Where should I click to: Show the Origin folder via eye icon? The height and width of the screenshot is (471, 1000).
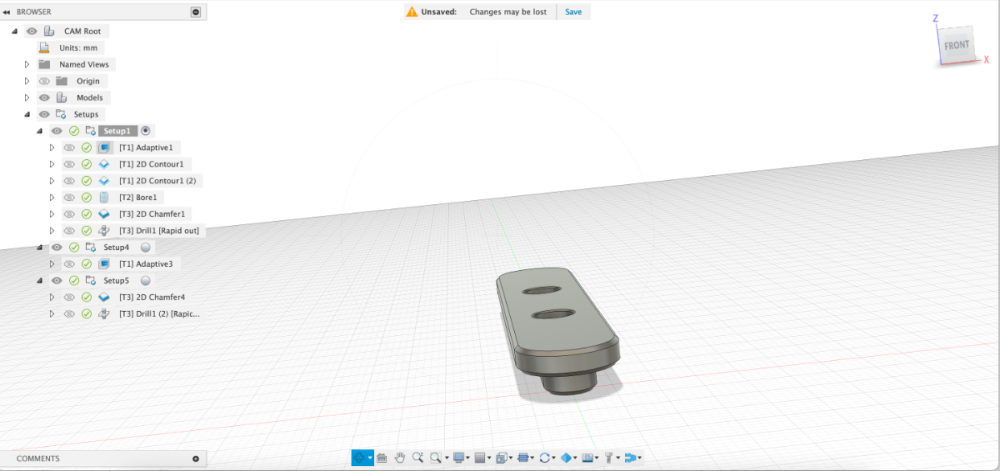point(44,81)
